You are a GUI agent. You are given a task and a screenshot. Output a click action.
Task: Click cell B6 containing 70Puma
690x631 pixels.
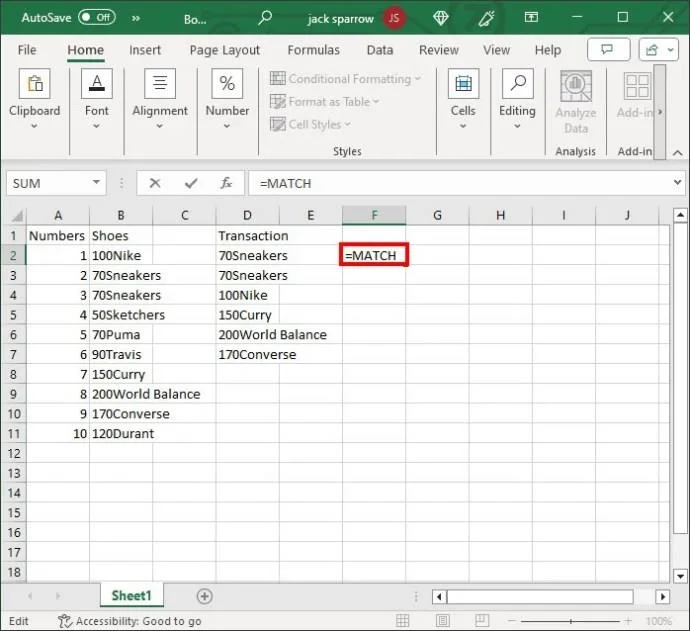121,334
